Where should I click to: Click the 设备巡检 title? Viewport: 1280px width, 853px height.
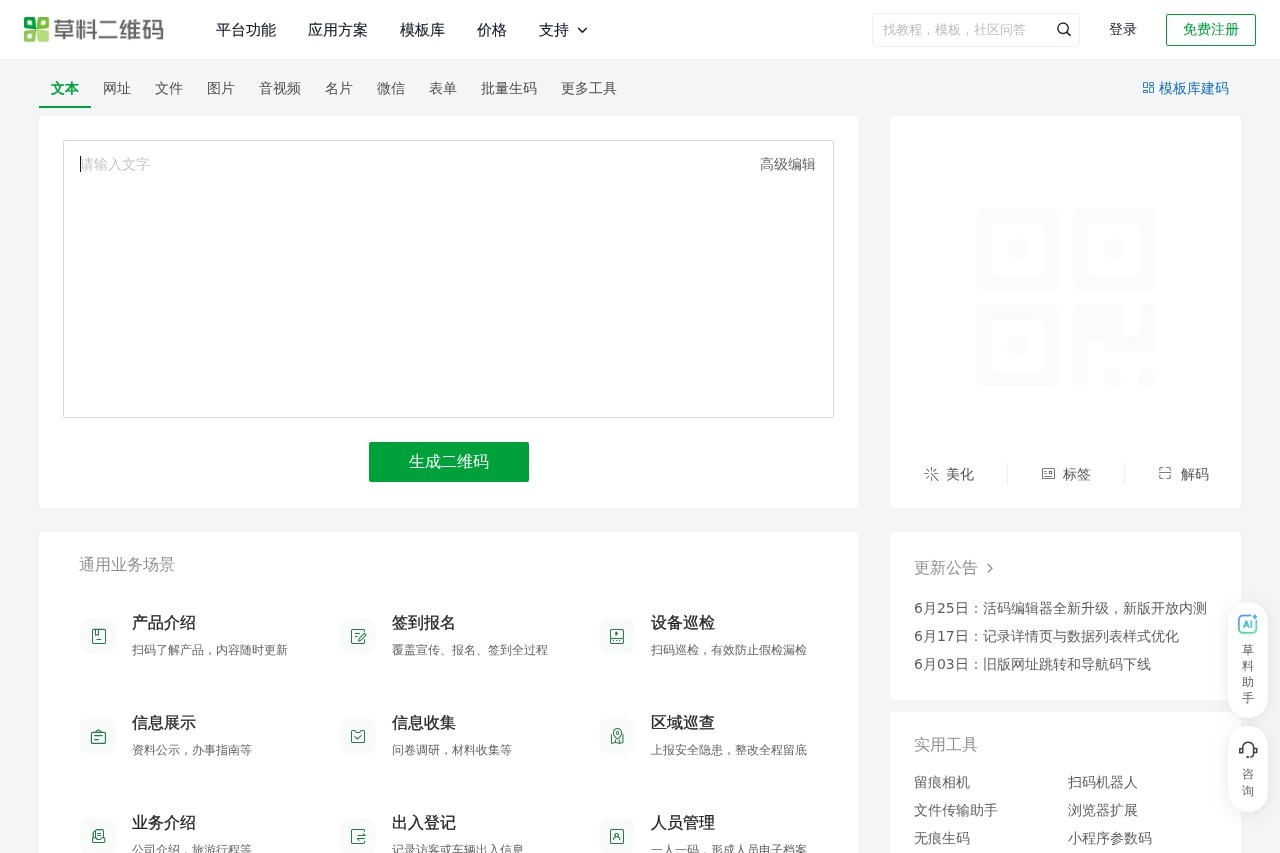683,623
